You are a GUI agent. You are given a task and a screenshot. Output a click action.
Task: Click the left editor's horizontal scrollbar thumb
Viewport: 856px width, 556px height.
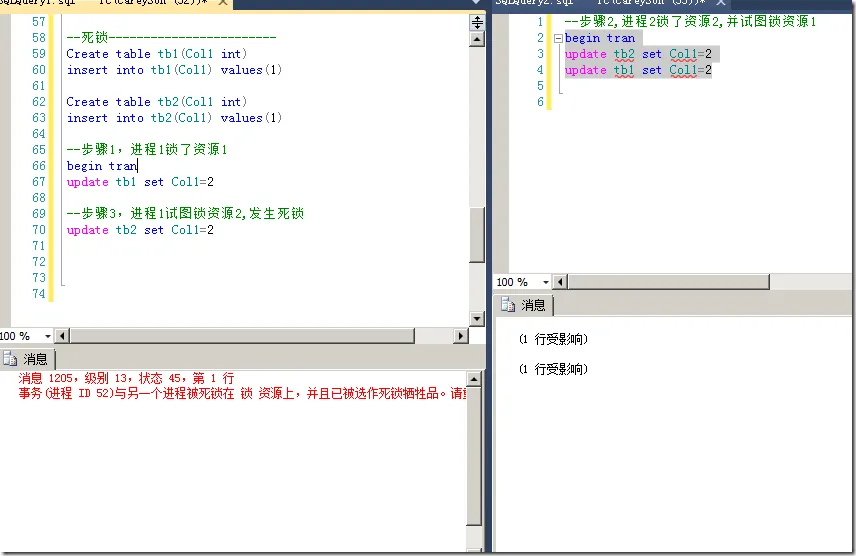pyautogui.click(x=240, y=337)
